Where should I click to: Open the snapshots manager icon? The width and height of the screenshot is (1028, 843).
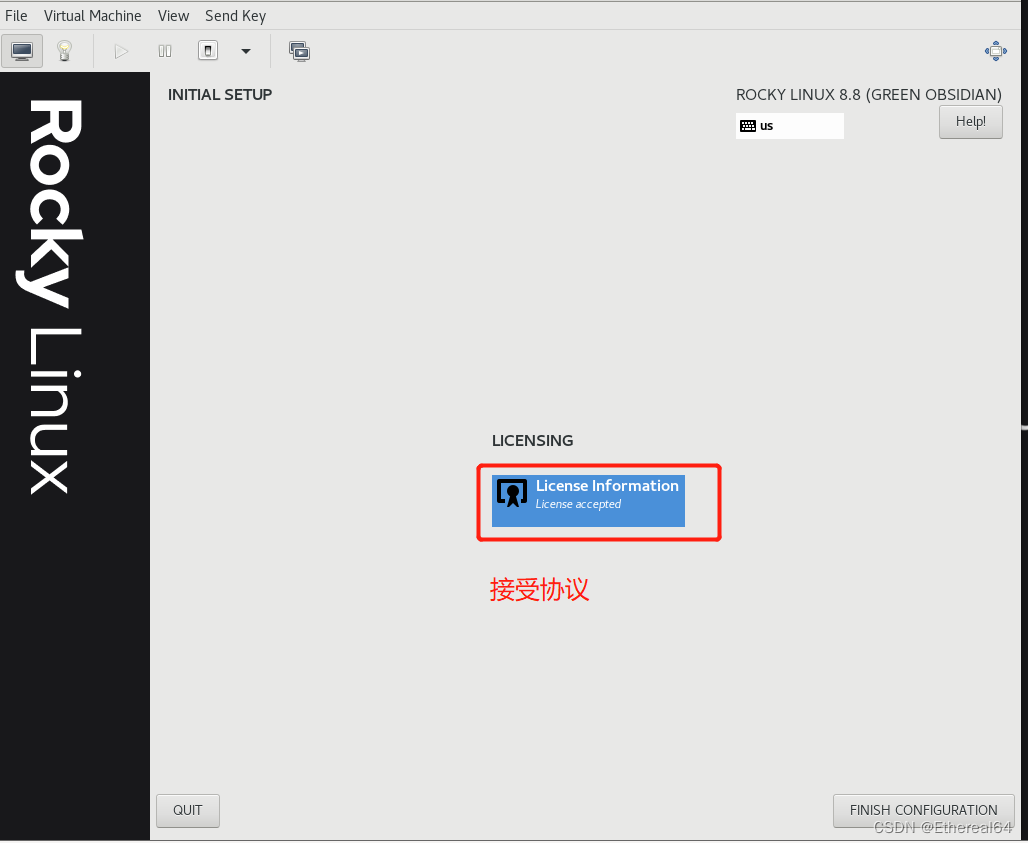point(300,51)
